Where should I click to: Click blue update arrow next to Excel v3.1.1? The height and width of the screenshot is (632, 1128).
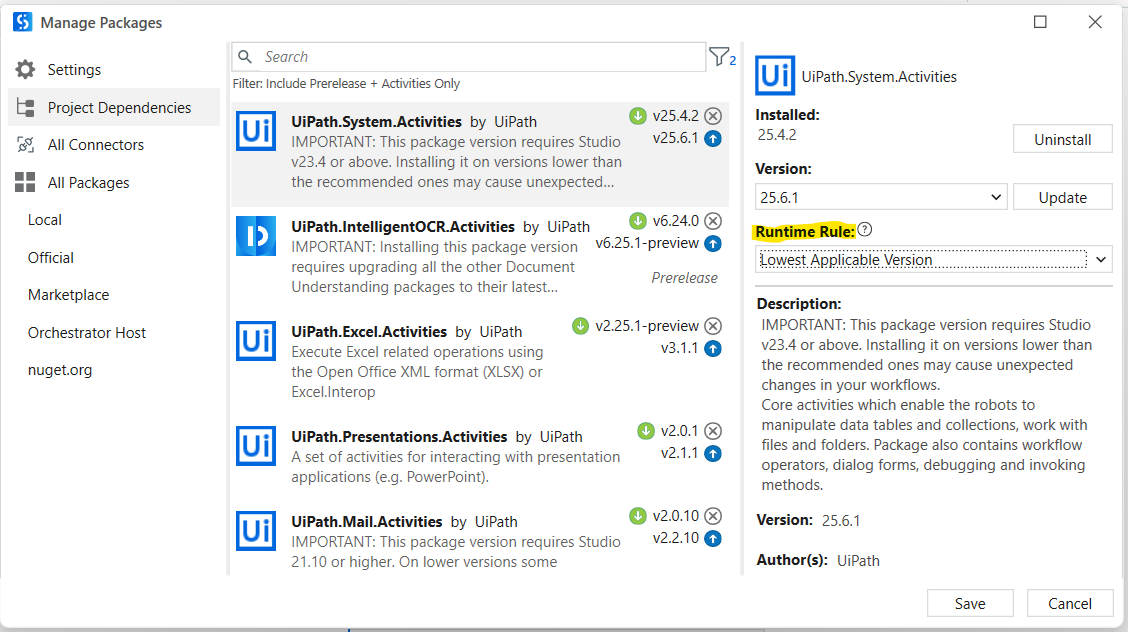click(x=713, y=349)
